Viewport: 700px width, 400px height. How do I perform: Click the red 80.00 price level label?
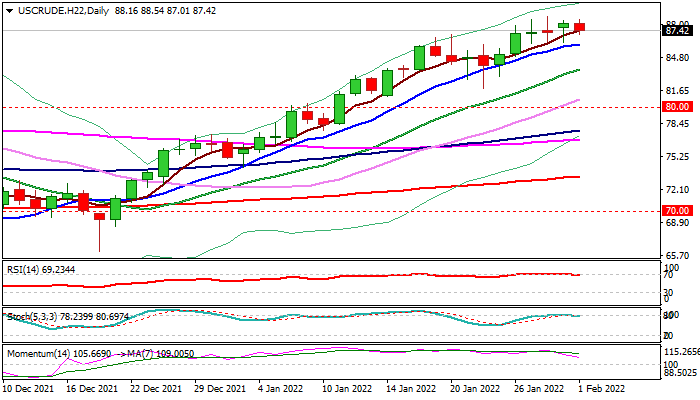pyautogui.click(x=677, y=106)
